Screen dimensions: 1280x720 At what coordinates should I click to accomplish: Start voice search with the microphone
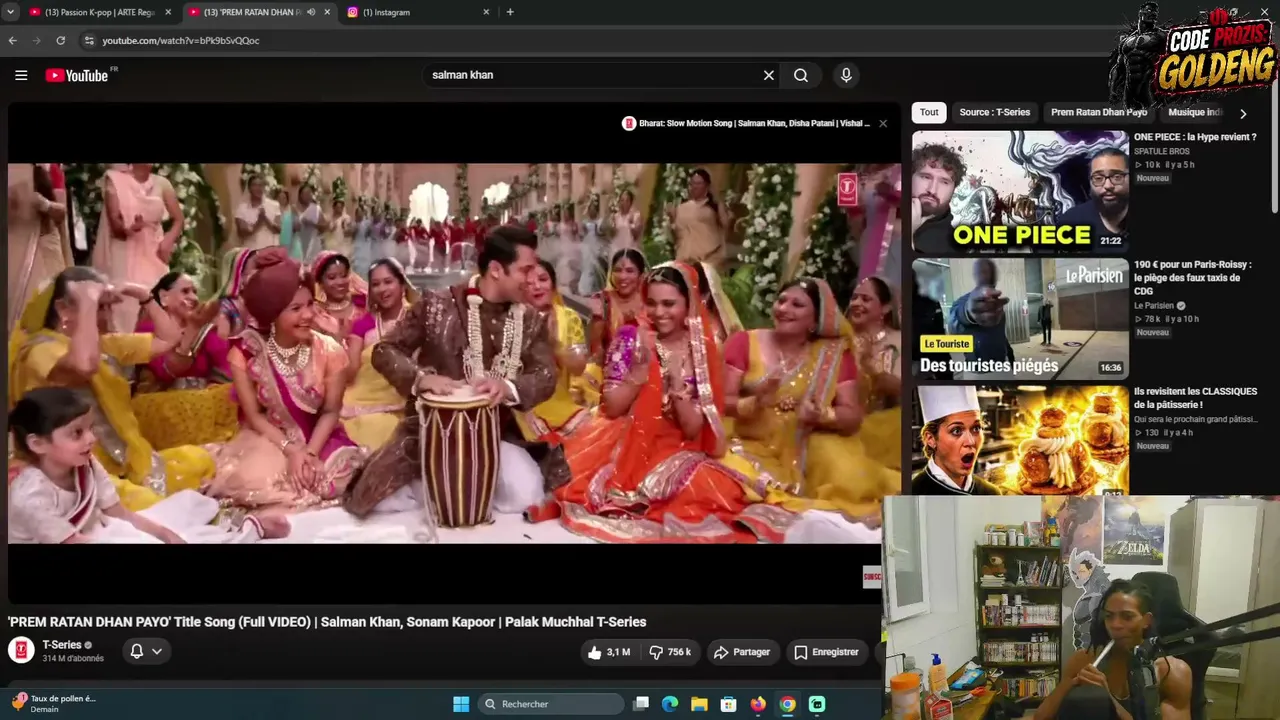click(846, 75)
